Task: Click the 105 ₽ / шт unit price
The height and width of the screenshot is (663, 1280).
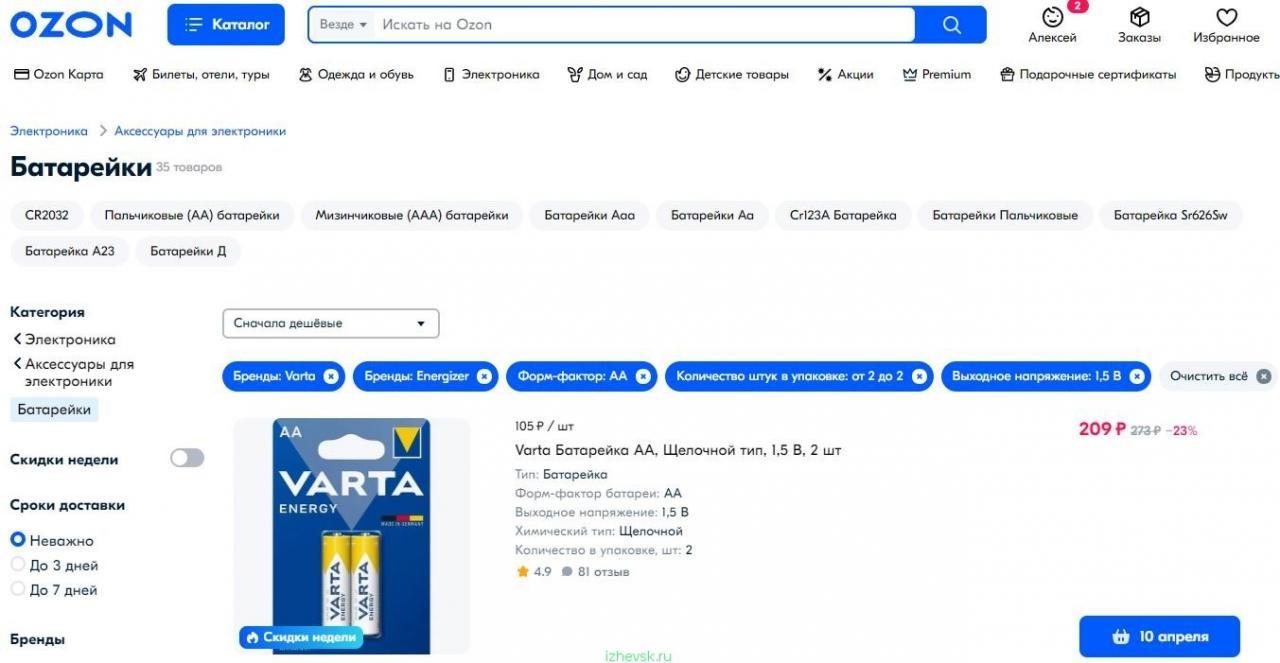Action: click(544, 426)
